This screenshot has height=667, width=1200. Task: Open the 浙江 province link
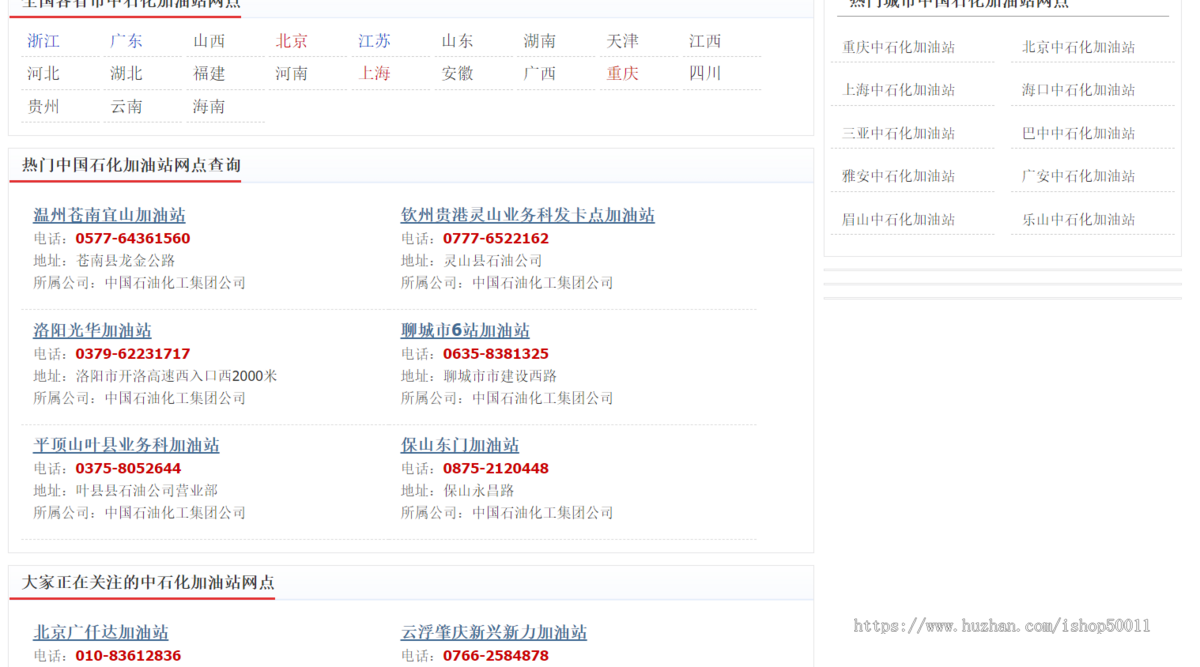point(43,41)
